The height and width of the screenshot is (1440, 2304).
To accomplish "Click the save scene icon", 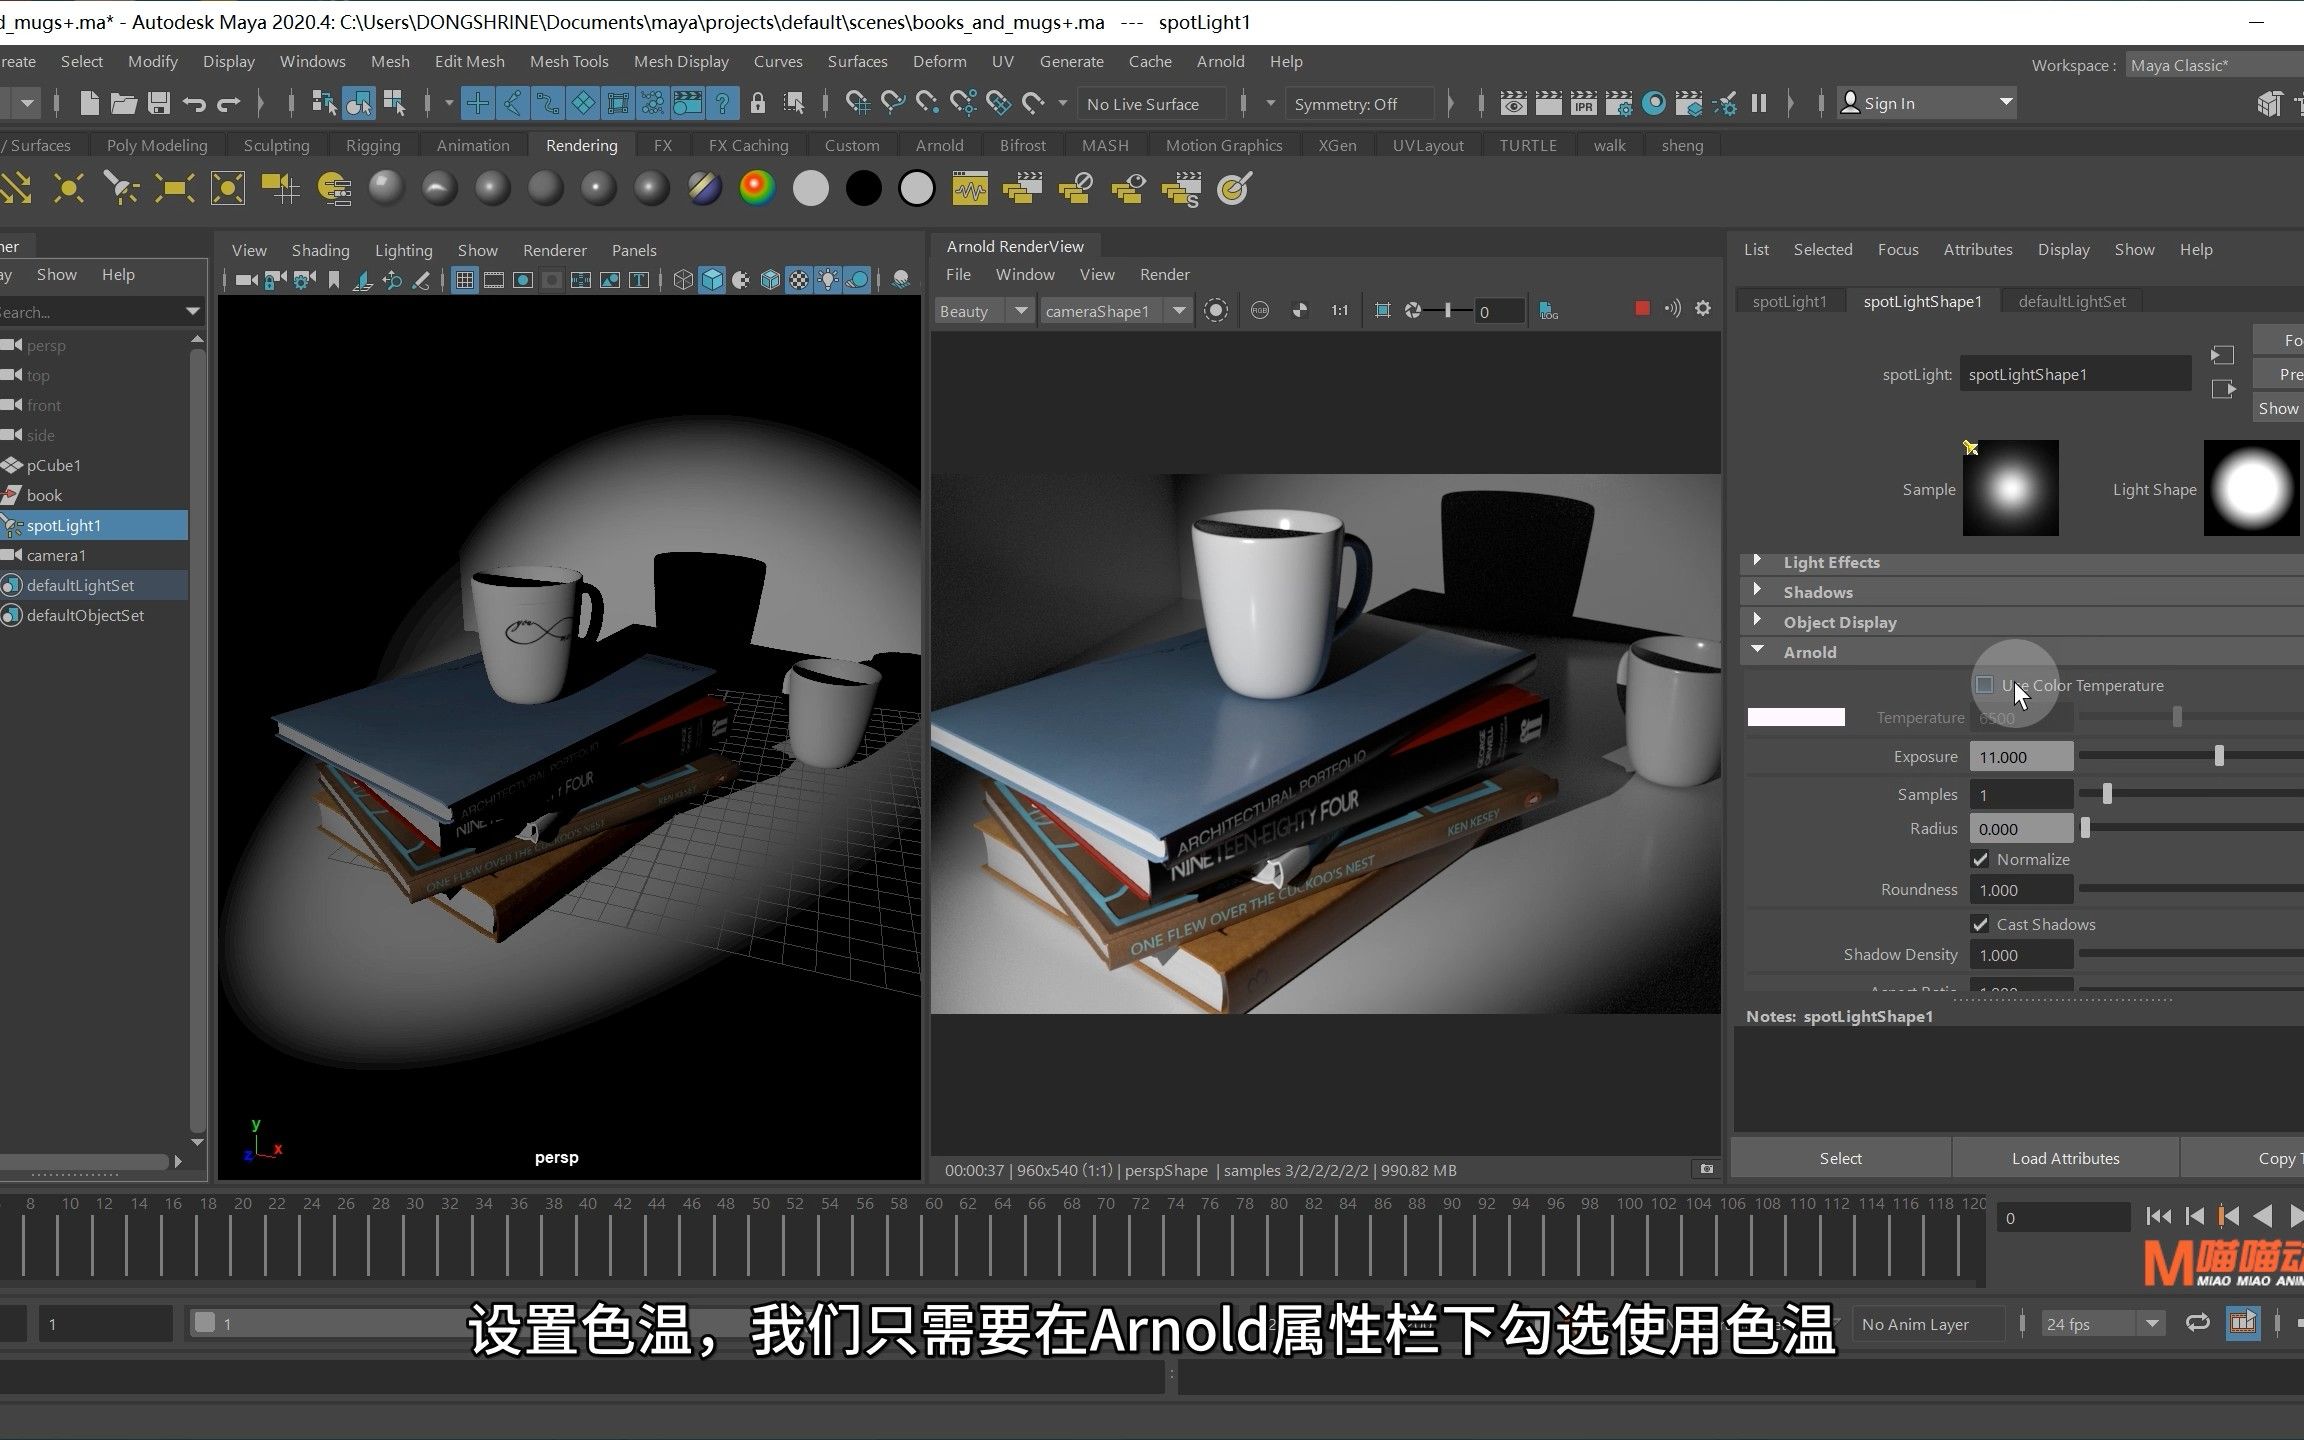I will click(158, 103).
